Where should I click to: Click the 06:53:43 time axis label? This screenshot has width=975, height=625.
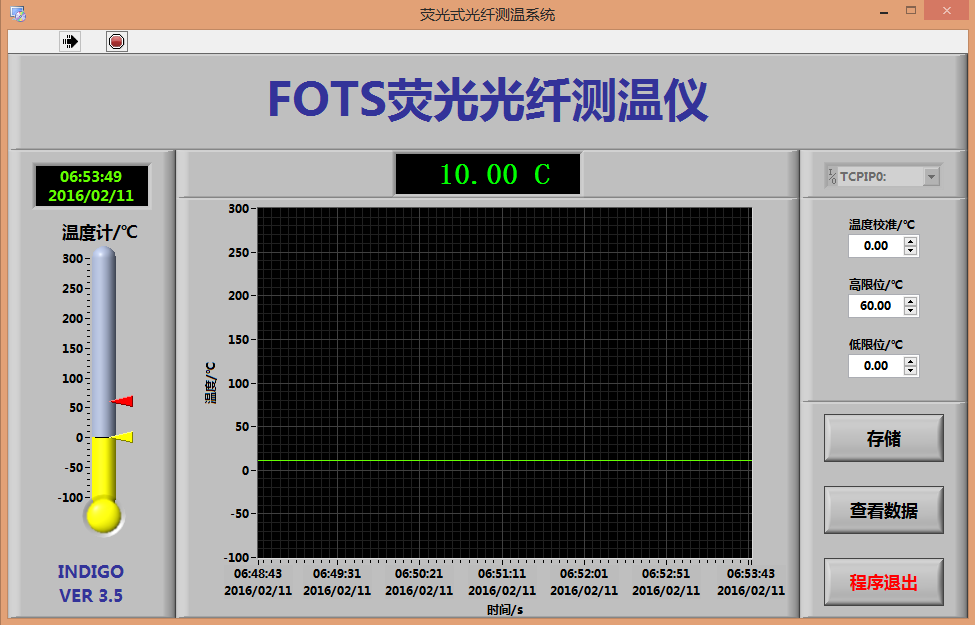tap(751, 573)
